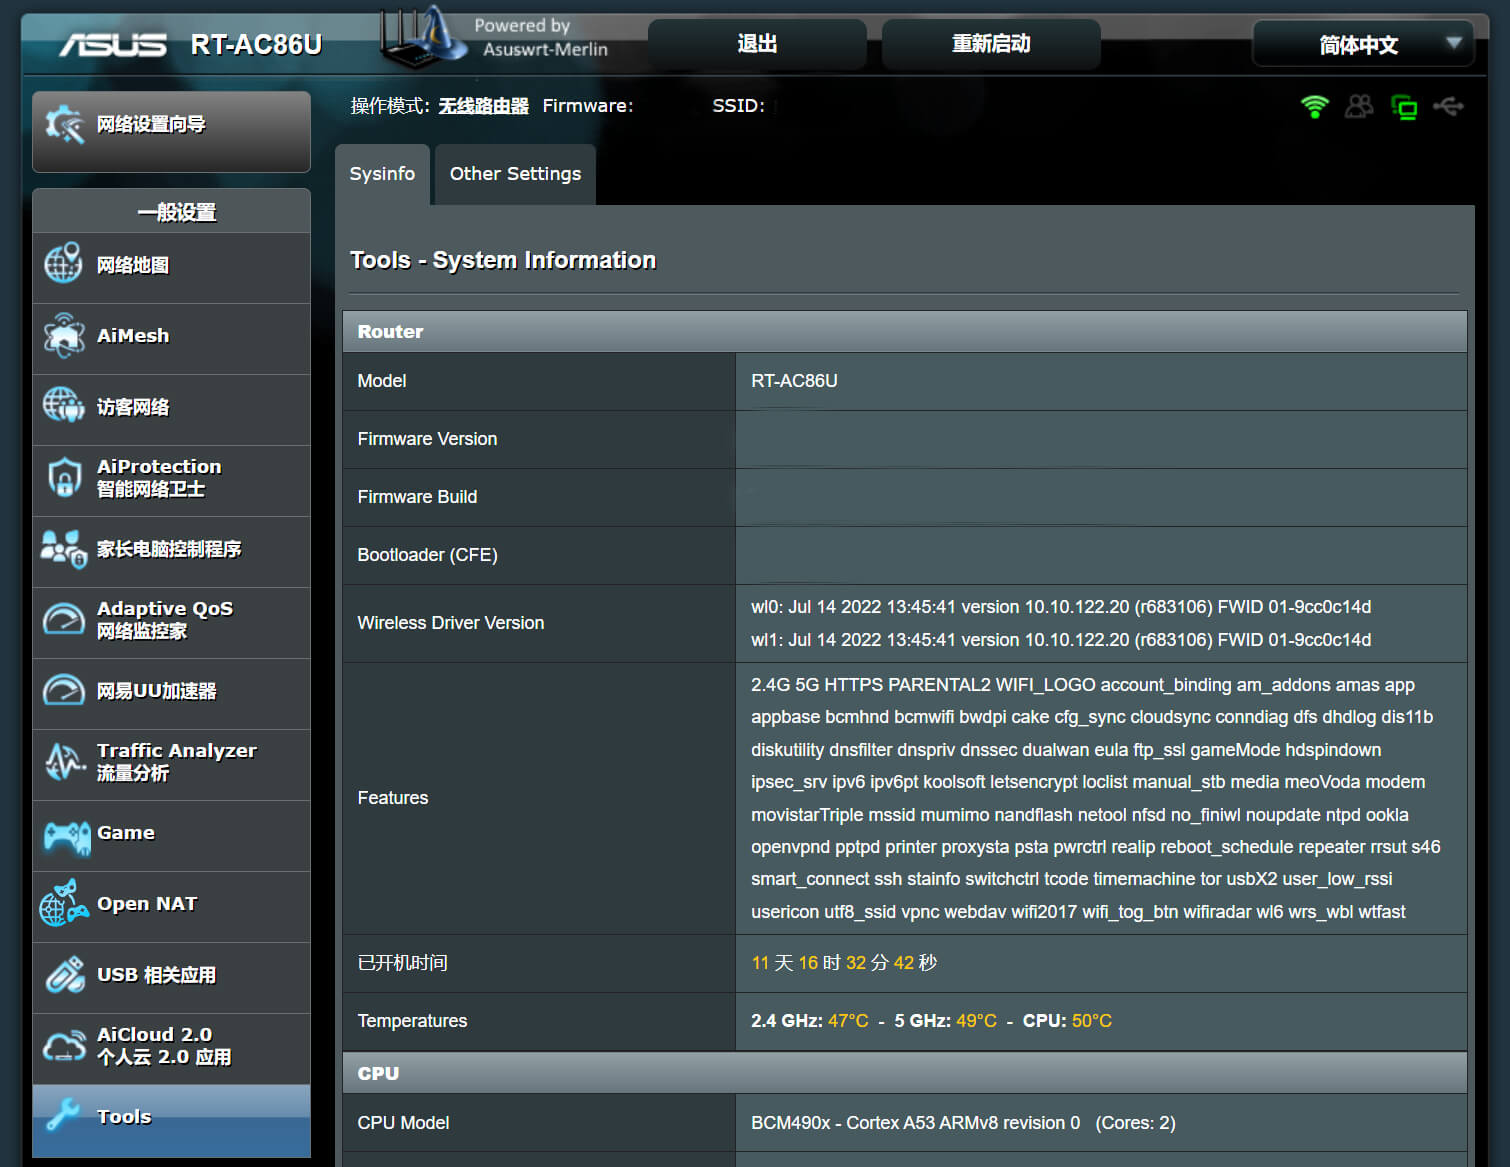Image resolution: width=1510 pixels, height=1167 pixels.
Task: Click the AiMesh sidebar icon
Action: coord(63,335)
